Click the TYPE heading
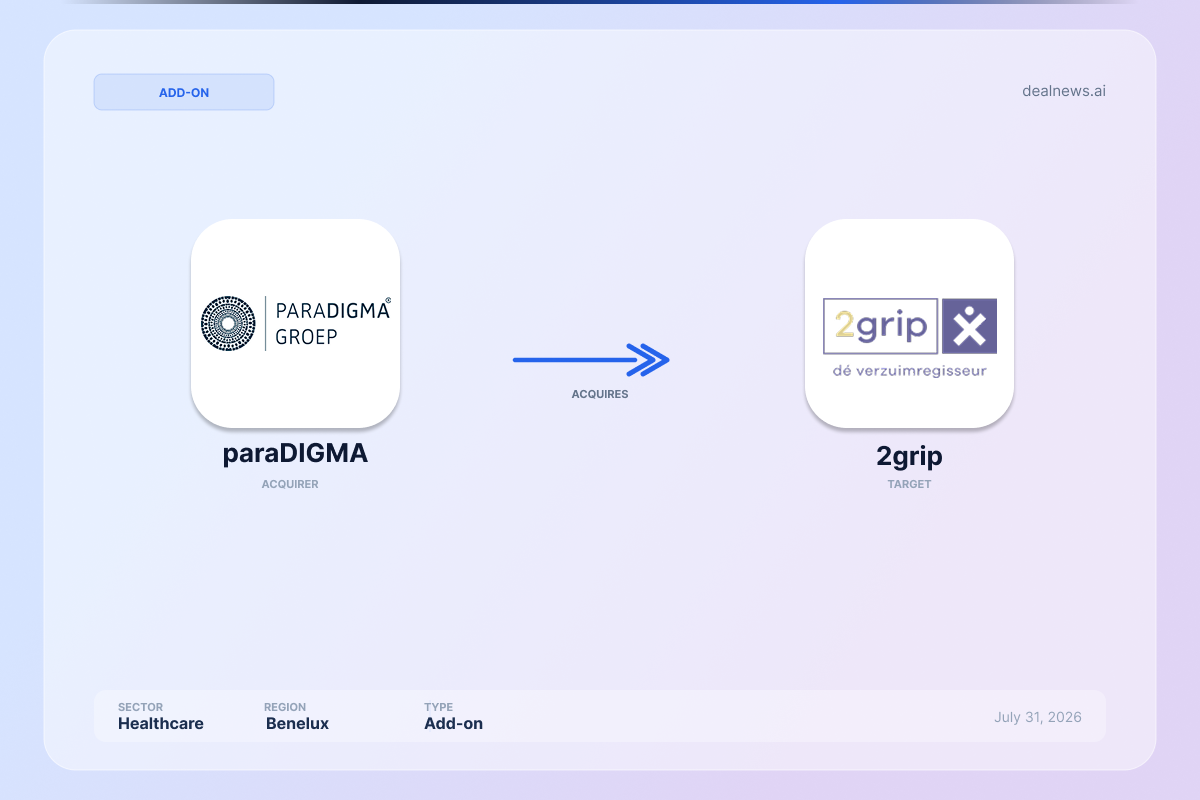 click(x=438, y=707)
